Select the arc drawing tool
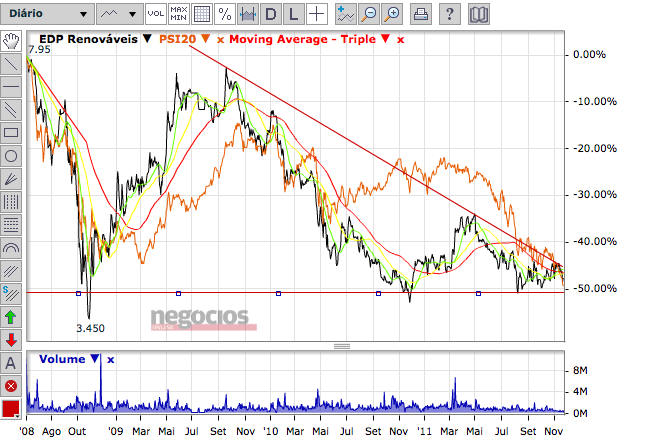The width and height of the screenshot is (652, 444). click(x=11, y=248)
